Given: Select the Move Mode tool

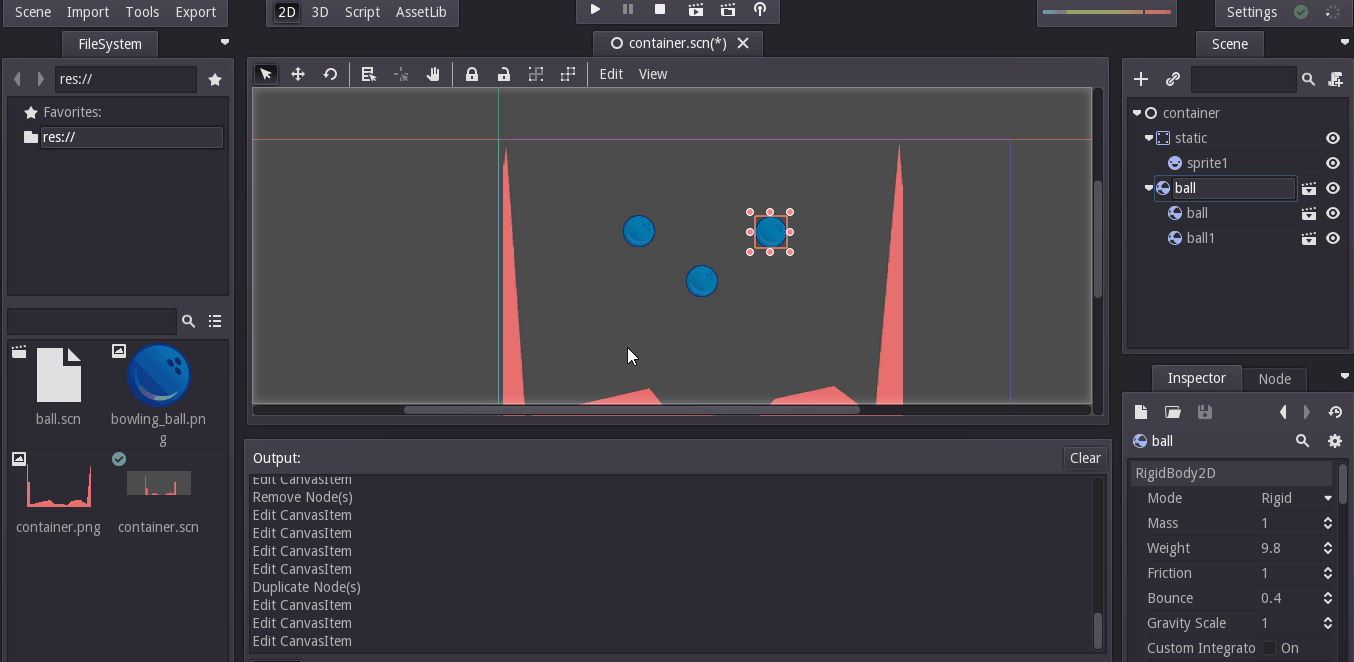Looking at the screenshot, I should [298, 74].
